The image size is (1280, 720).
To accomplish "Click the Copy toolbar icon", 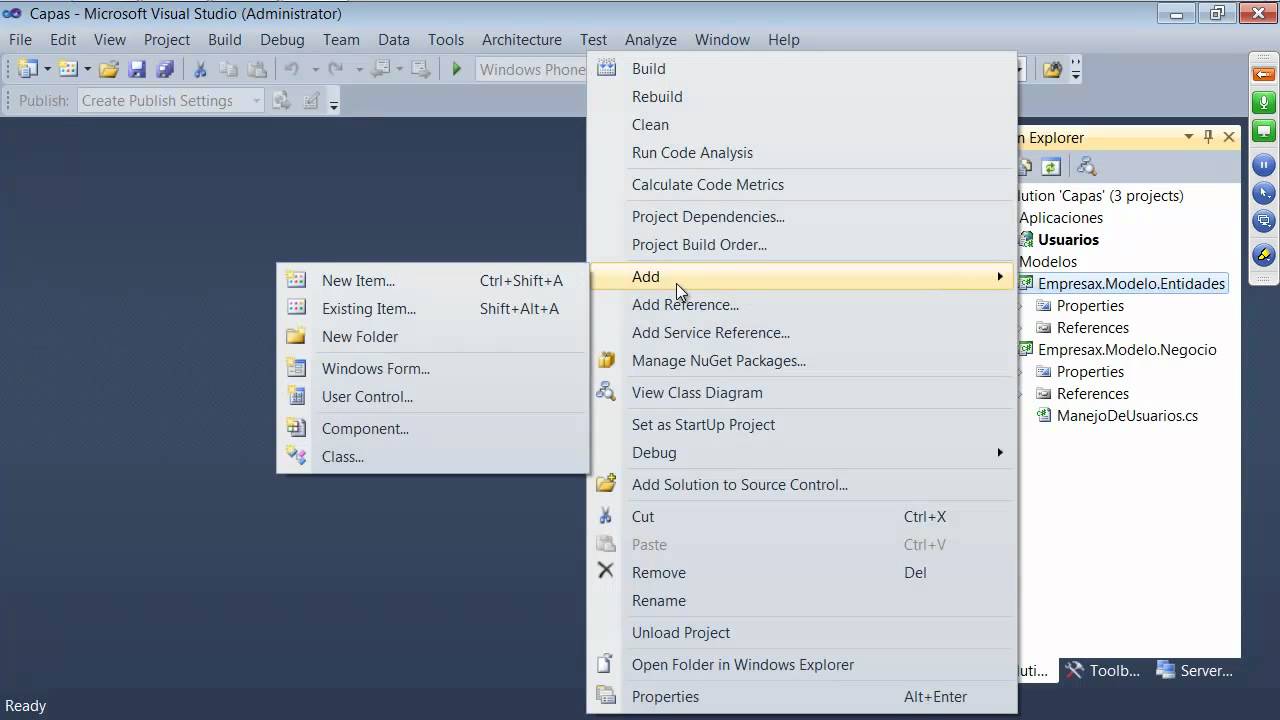I will (228, 69).
